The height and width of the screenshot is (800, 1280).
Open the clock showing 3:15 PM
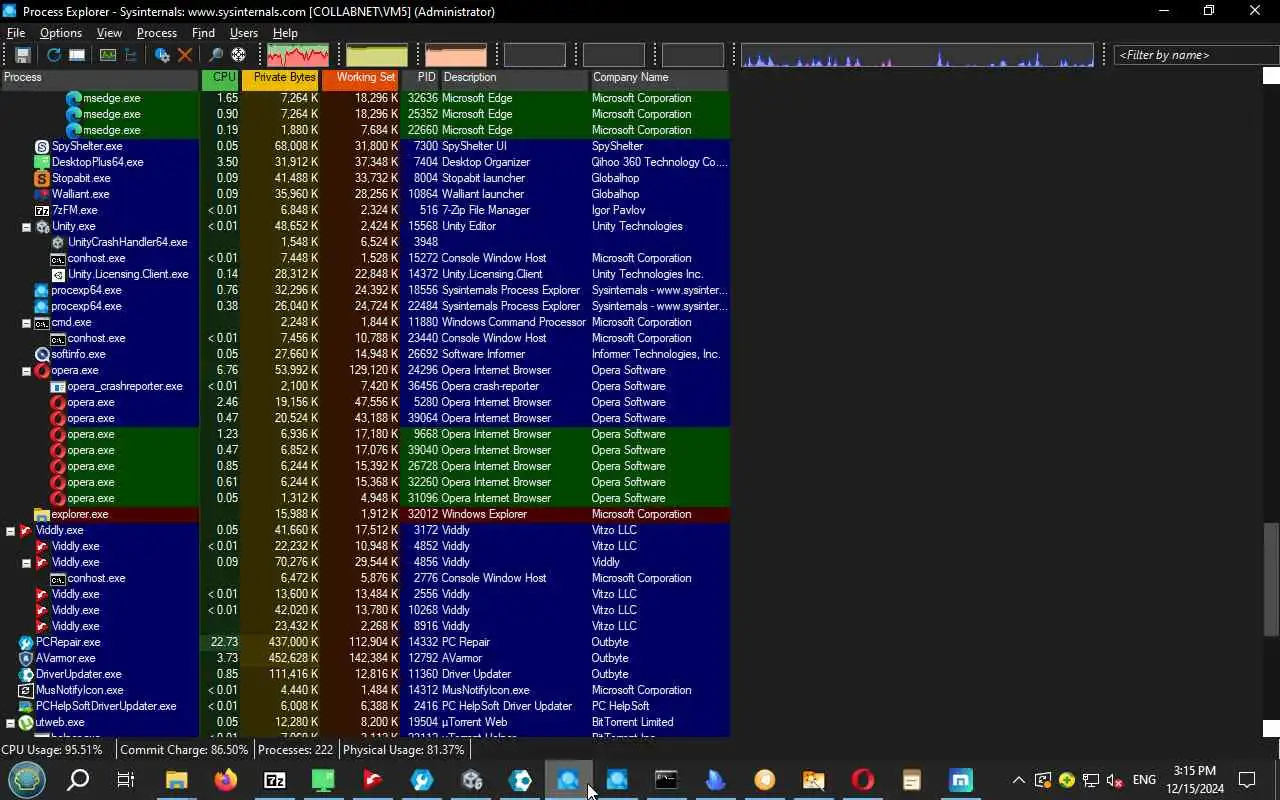click(x=1195, y=780)
